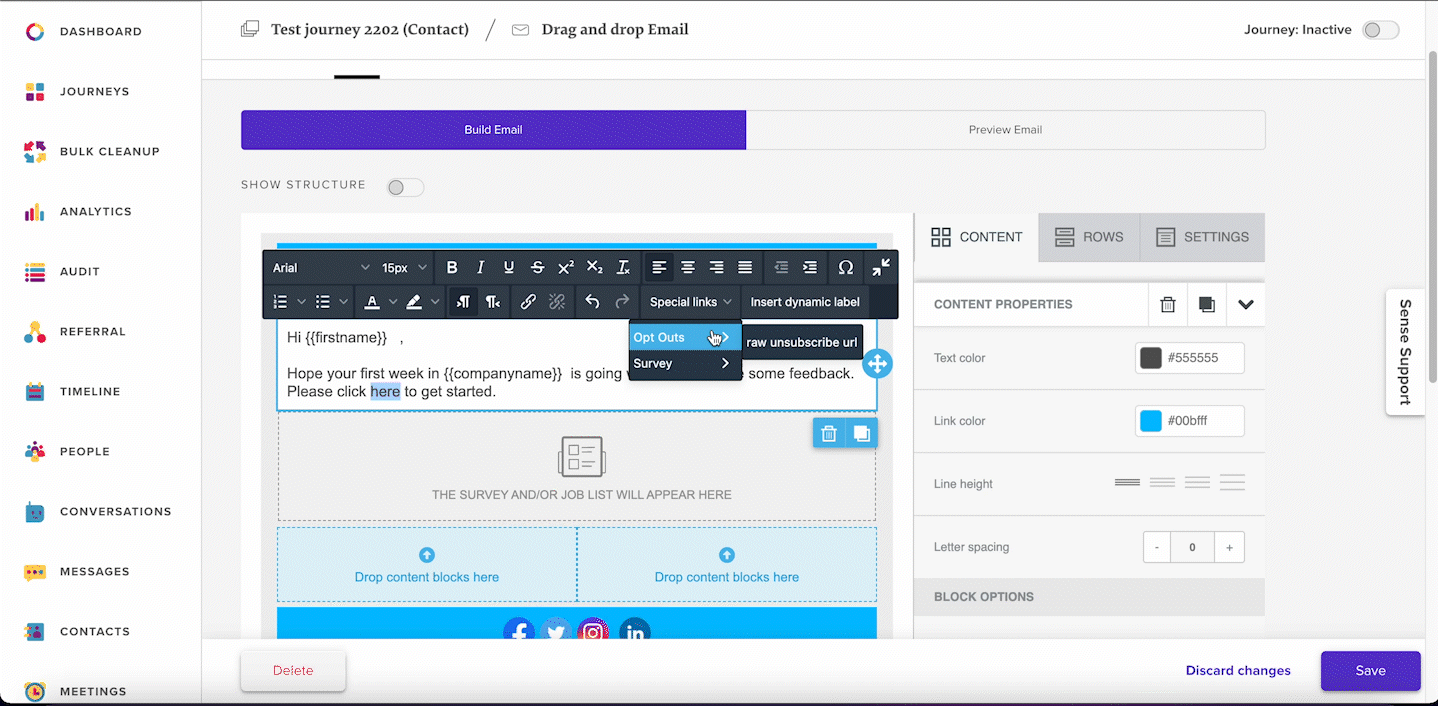Select the third line height option
The image size is (1438, 706).
point(1197,483)
